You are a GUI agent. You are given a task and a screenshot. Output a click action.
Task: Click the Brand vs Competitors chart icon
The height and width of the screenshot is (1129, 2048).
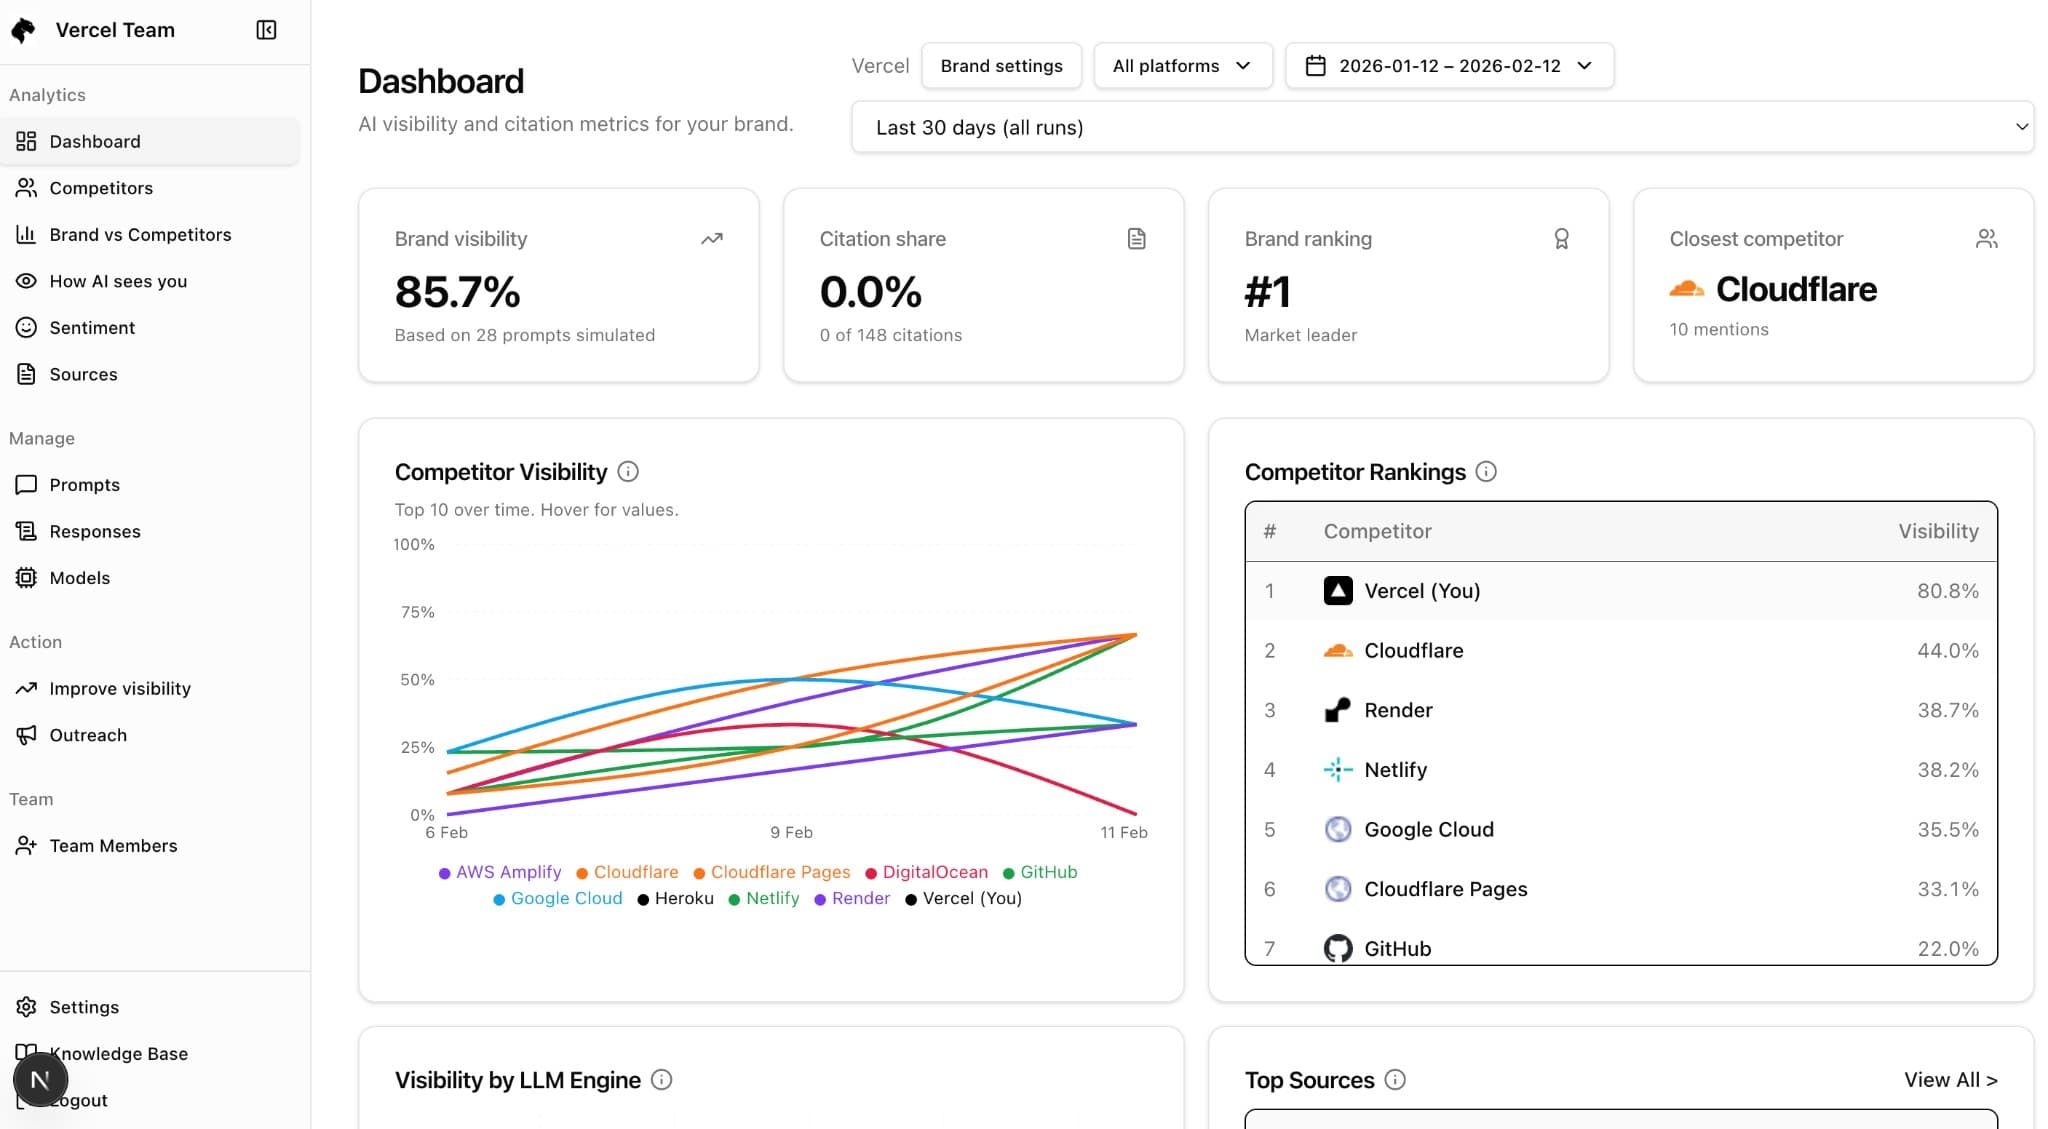pyautogui.click(x=27, y=234)
